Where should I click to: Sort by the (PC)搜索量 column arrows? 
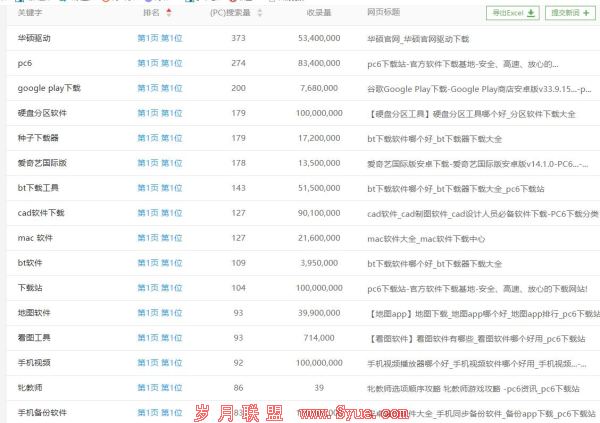coord(260,13)
